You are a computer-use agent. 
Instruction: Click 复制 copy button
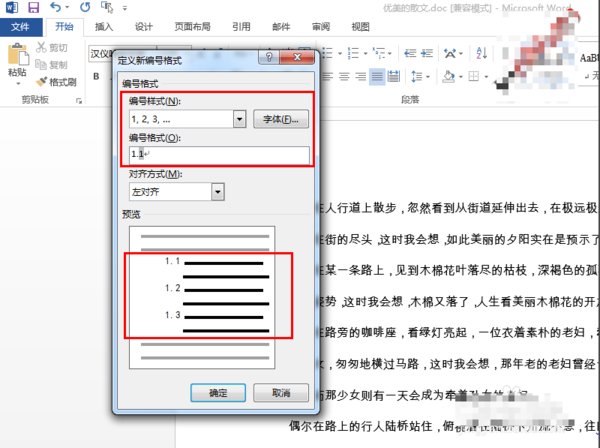pos(52,65)
